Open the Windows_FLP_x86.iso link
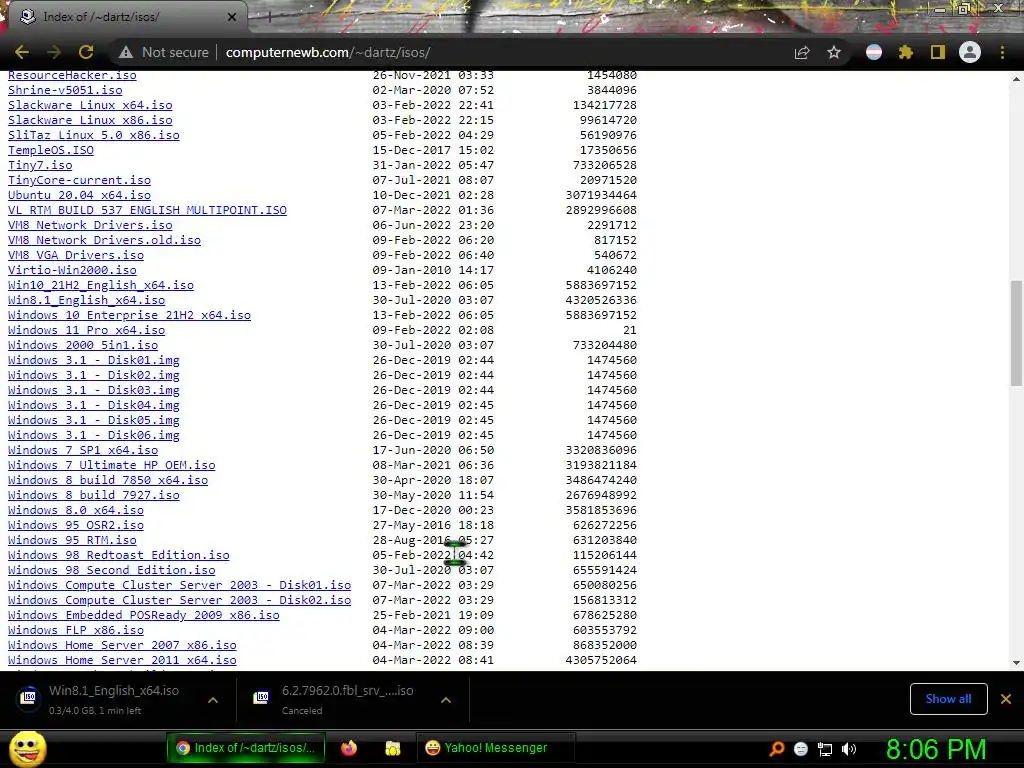Viewport: 1024px width, 768px height. [76, 631]
